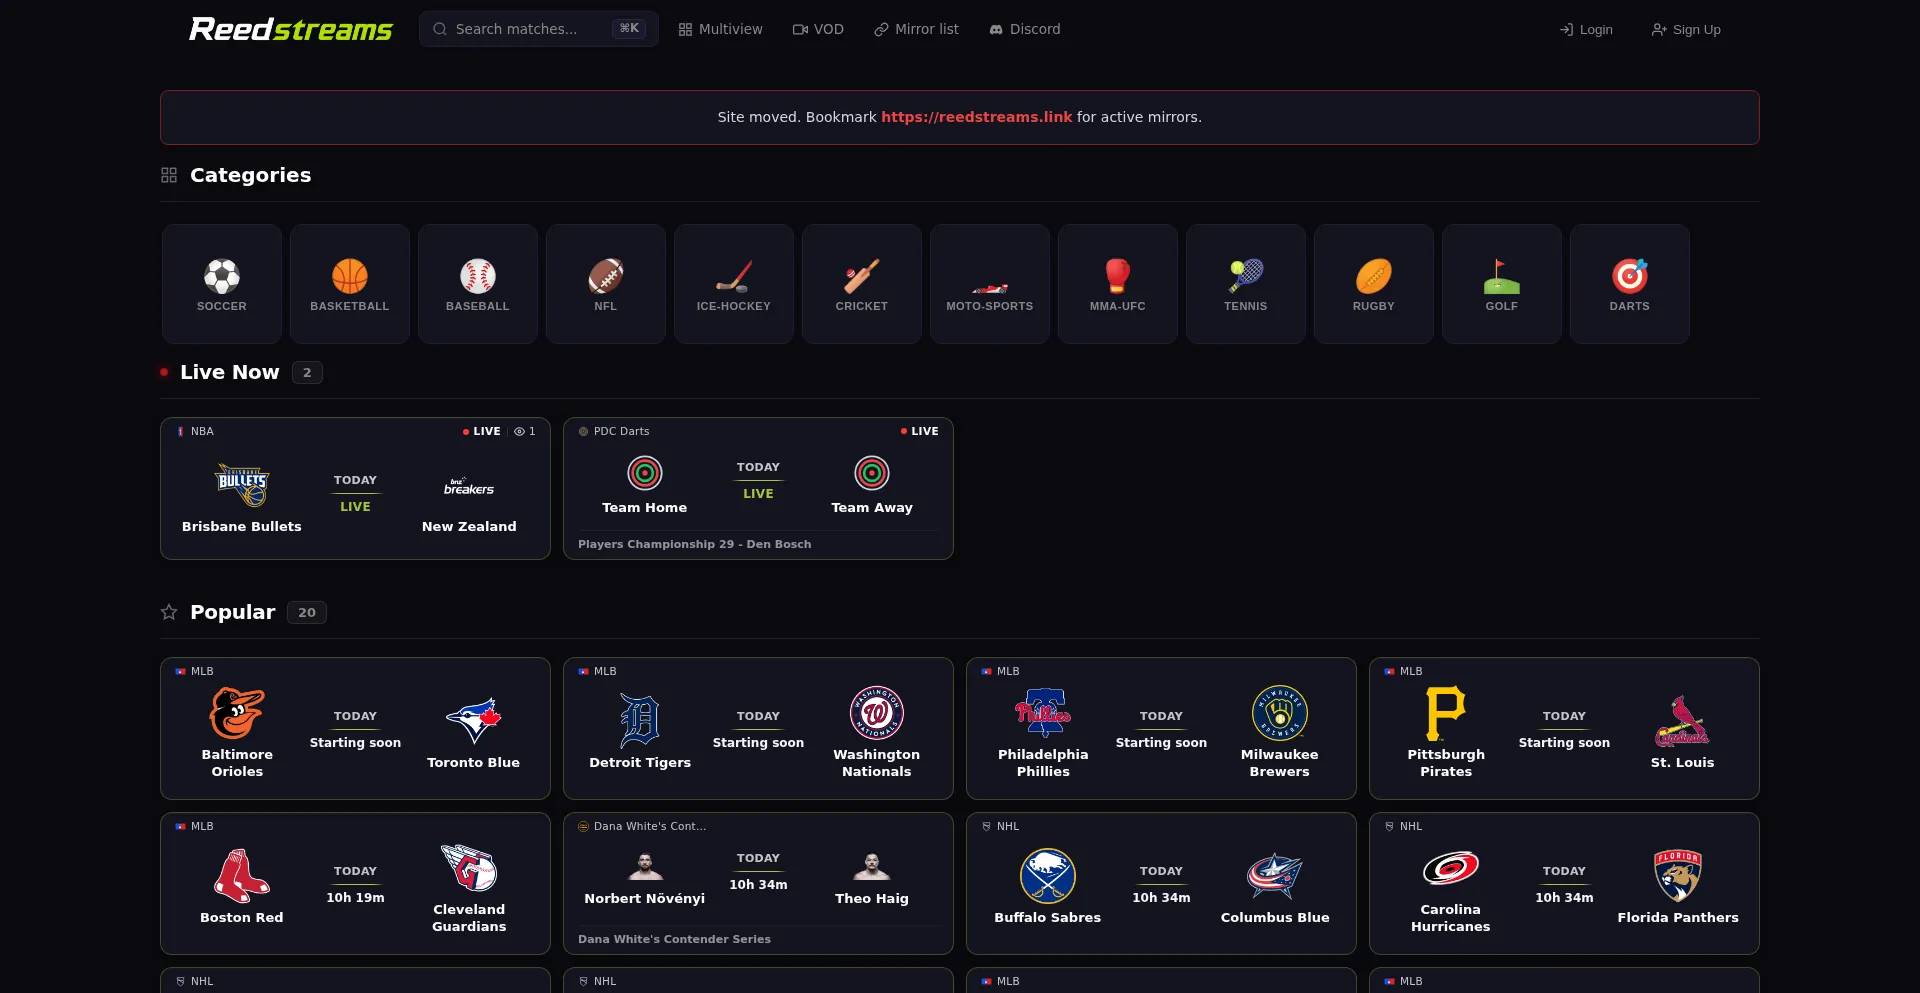The image size is (1920, 993).
Task: Click the Brisbane Bullets team logo
Action: tap(242, 486)
